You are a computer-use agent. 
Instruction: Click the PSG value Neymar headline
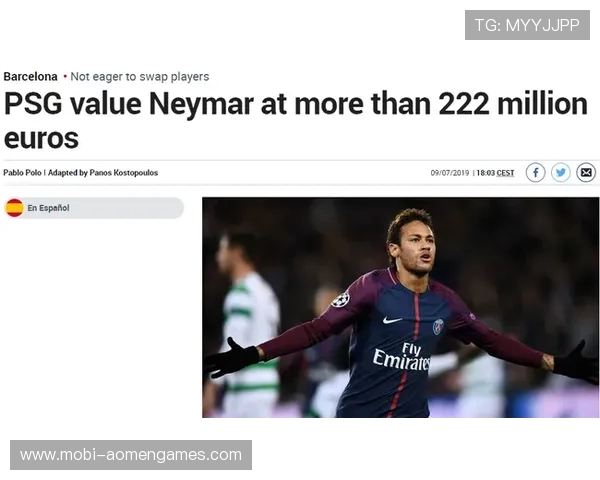tap(295, 120)
